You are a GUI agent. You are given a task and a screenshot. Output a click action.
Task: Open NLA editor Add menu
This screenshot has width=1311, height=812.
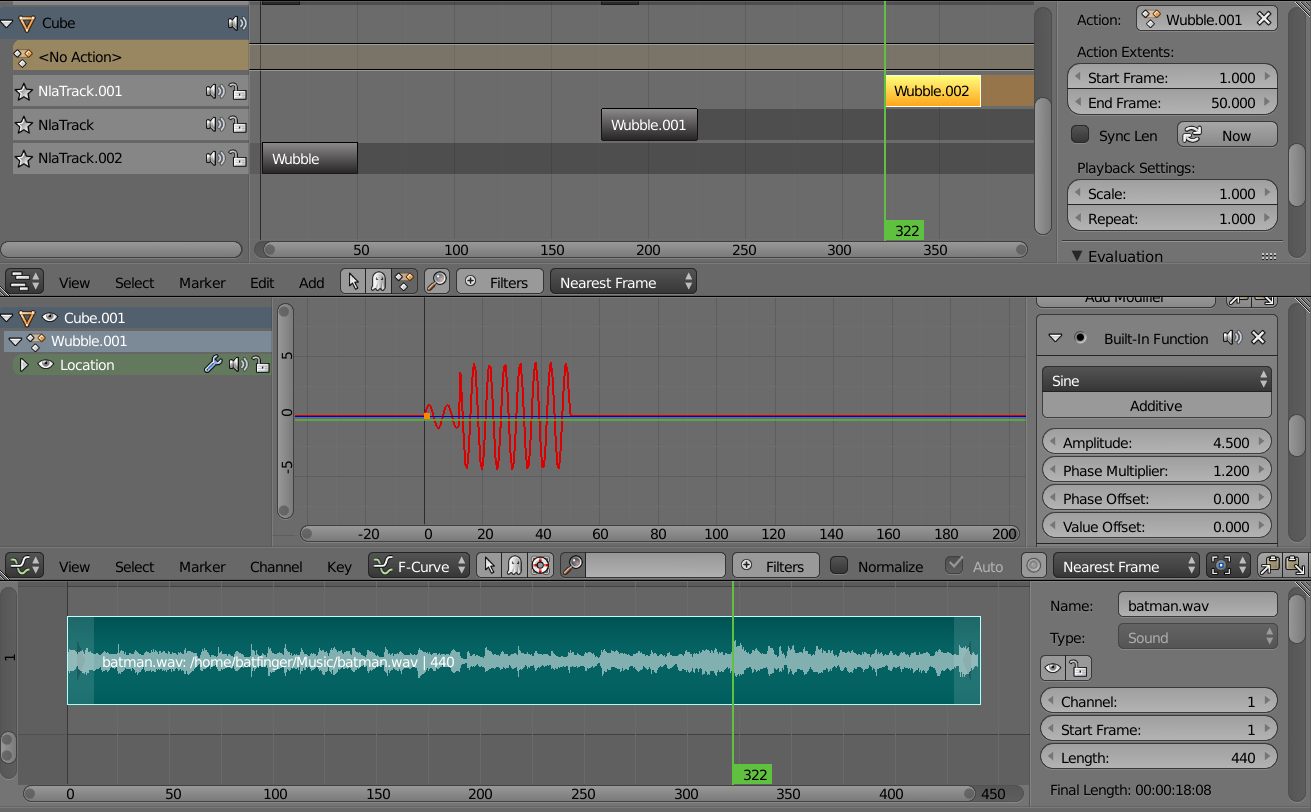pyautogui.click(x=312, y=283)
